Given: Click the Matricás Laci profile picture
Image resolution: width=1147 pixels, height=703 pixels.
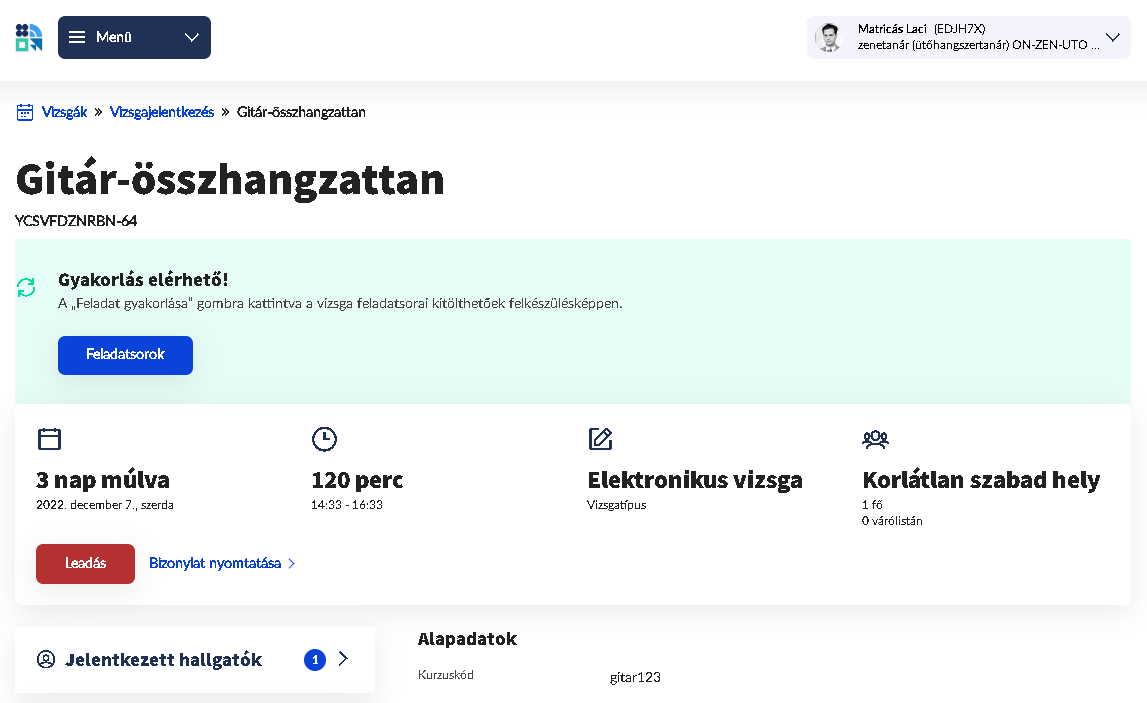Looking at the screenshot, I should pos(828,38).
